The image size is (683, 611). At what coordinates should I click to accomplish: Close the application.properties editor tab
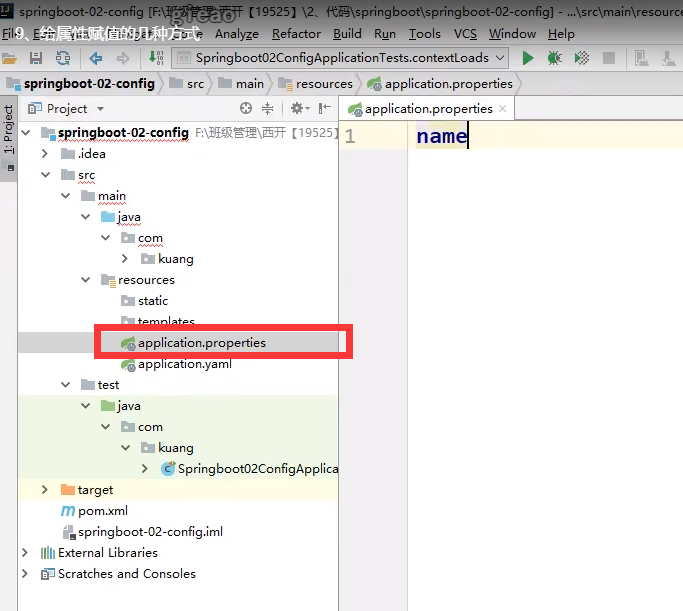(x=502, y=108)
